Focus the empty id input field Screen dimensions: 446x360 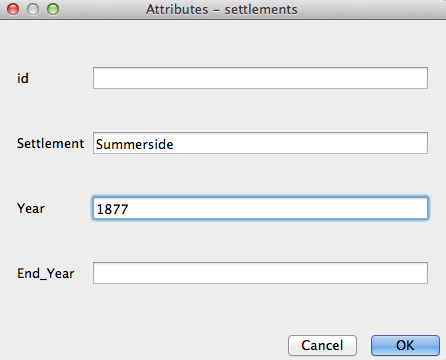(260, 78)
